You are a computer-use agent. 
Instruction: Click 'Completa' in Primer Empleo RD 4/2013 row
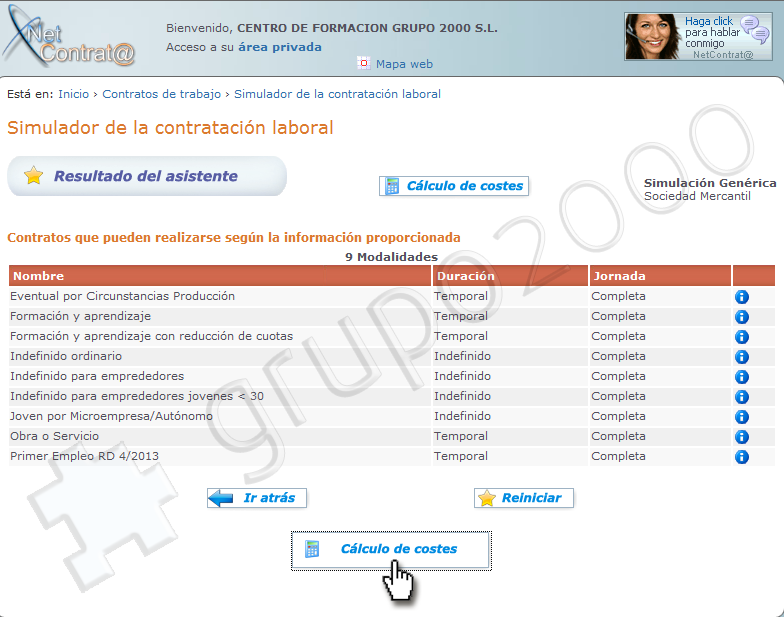click(618, 456)
